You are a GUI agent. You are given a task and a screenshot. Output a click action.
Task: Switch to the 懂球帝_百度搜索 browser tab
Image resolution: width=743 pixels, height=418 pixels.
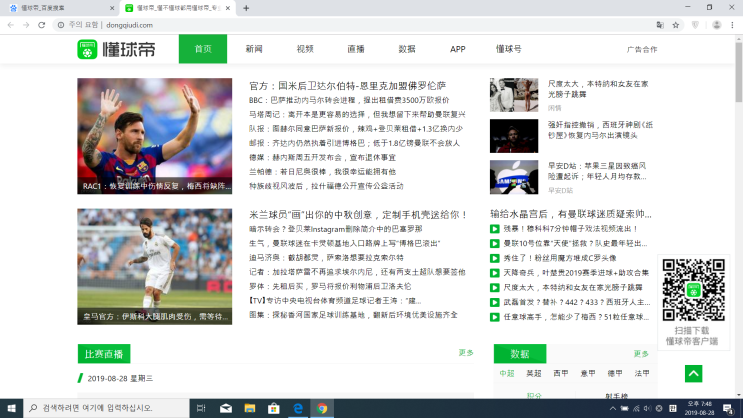62,8
